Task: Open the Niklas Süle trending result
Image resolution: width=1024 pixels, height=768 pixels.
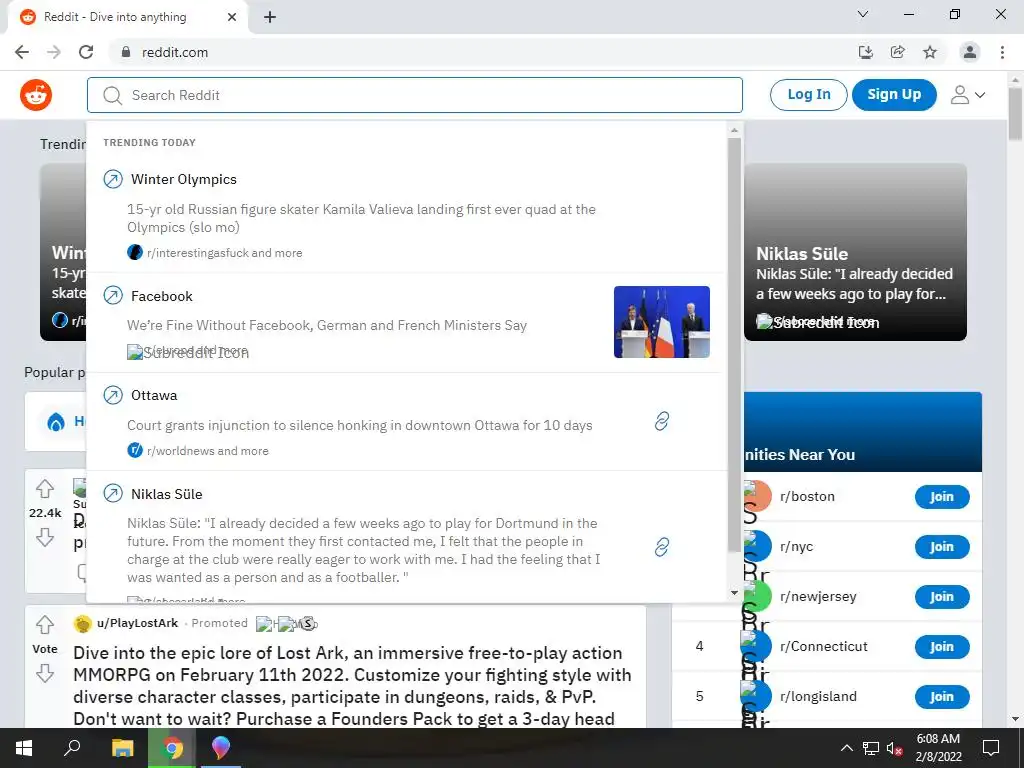Action: [x=406, y=537]
